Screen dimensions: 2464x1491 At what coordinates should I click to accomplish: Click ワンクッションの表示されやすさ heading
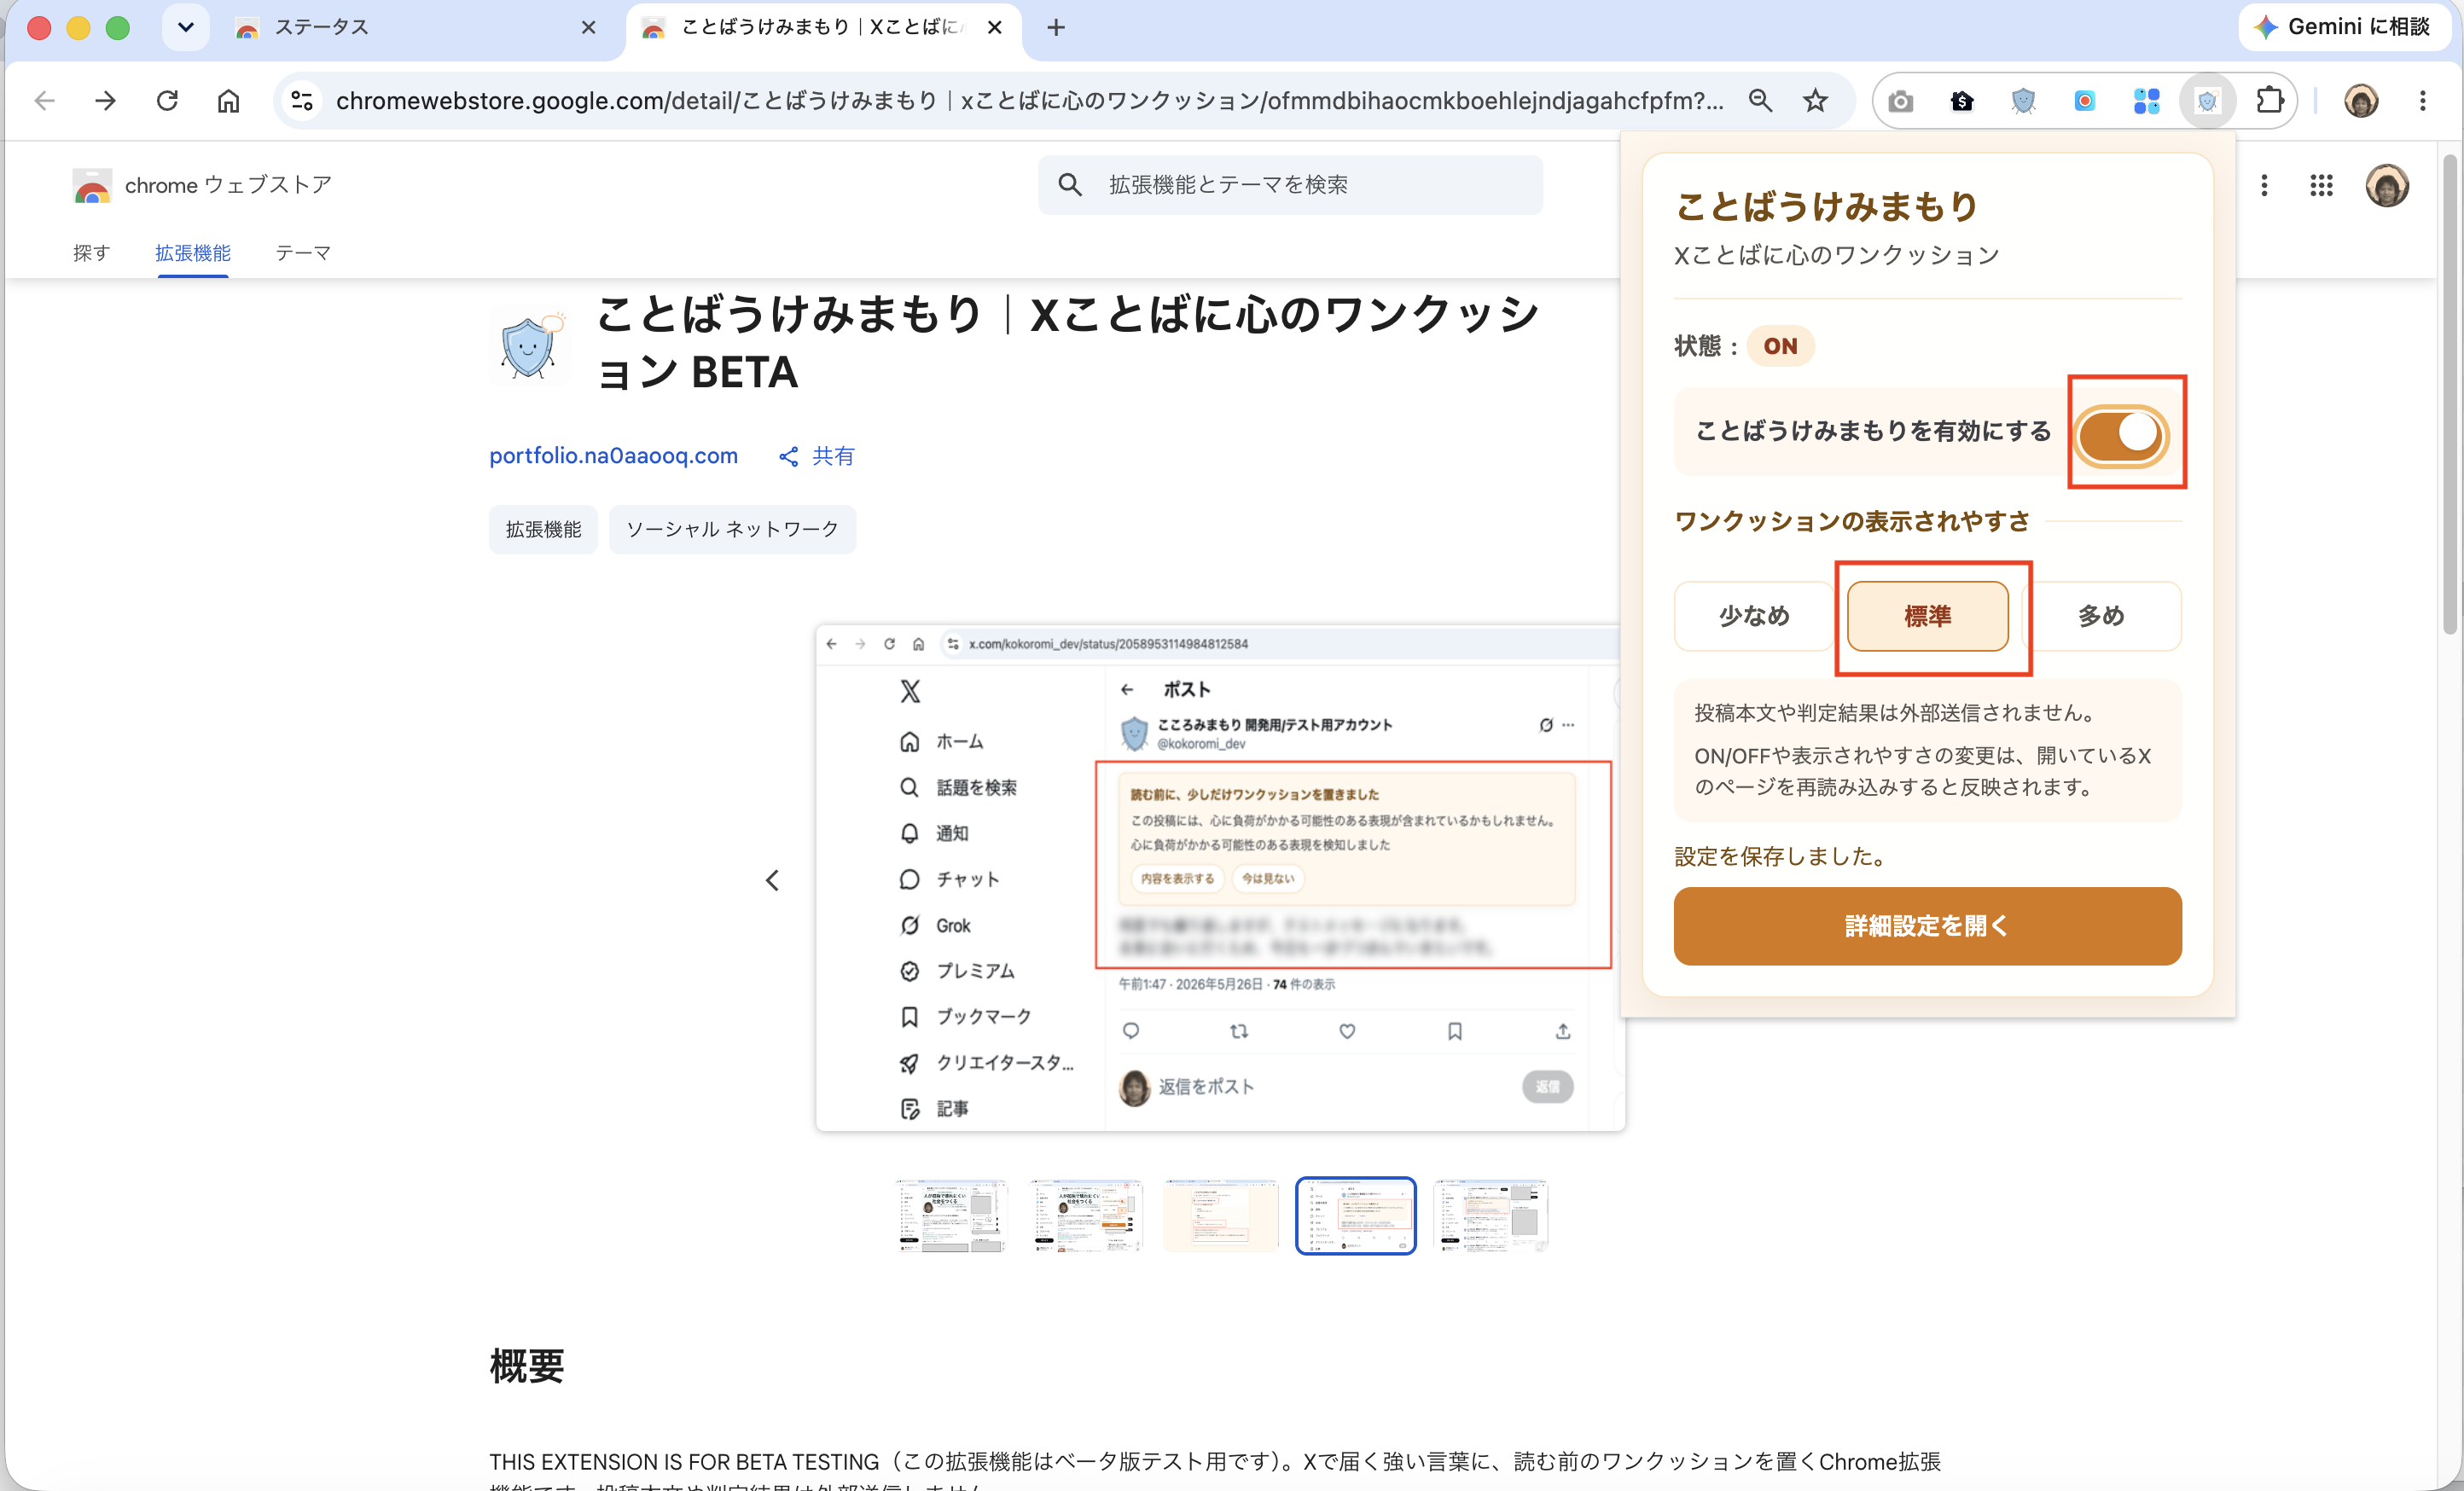pos(1852,521)
